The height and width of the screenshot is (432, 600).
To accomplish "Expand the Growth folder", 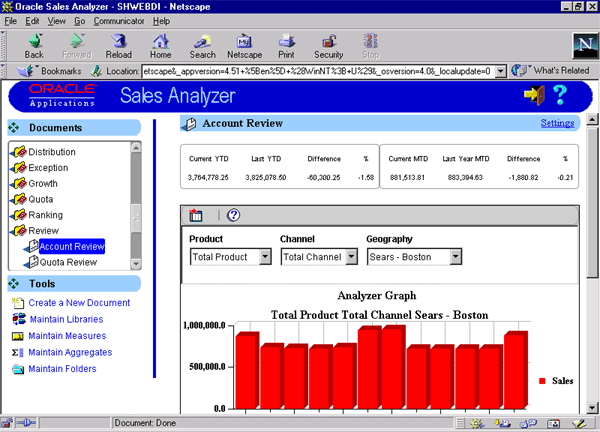I will pos(18,184).
